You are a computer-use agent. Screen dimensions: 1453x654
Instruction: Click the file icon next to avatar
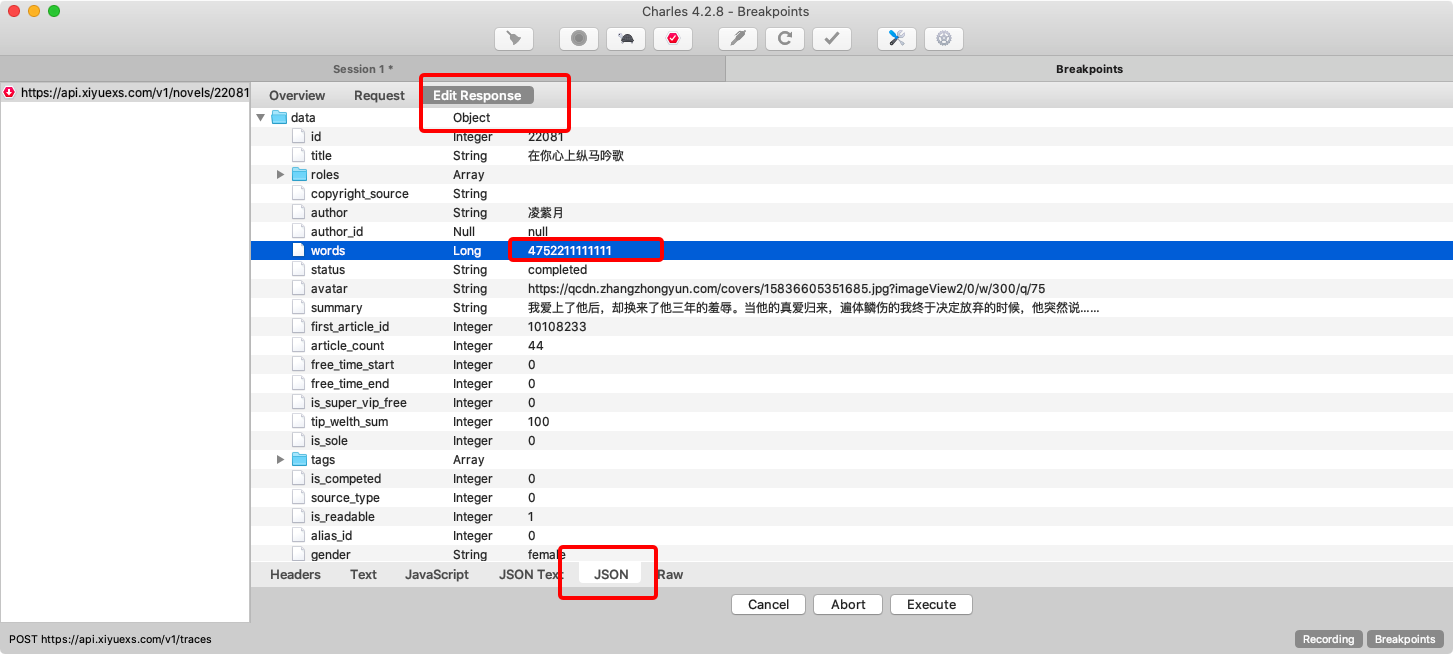[x=299, y=289]
